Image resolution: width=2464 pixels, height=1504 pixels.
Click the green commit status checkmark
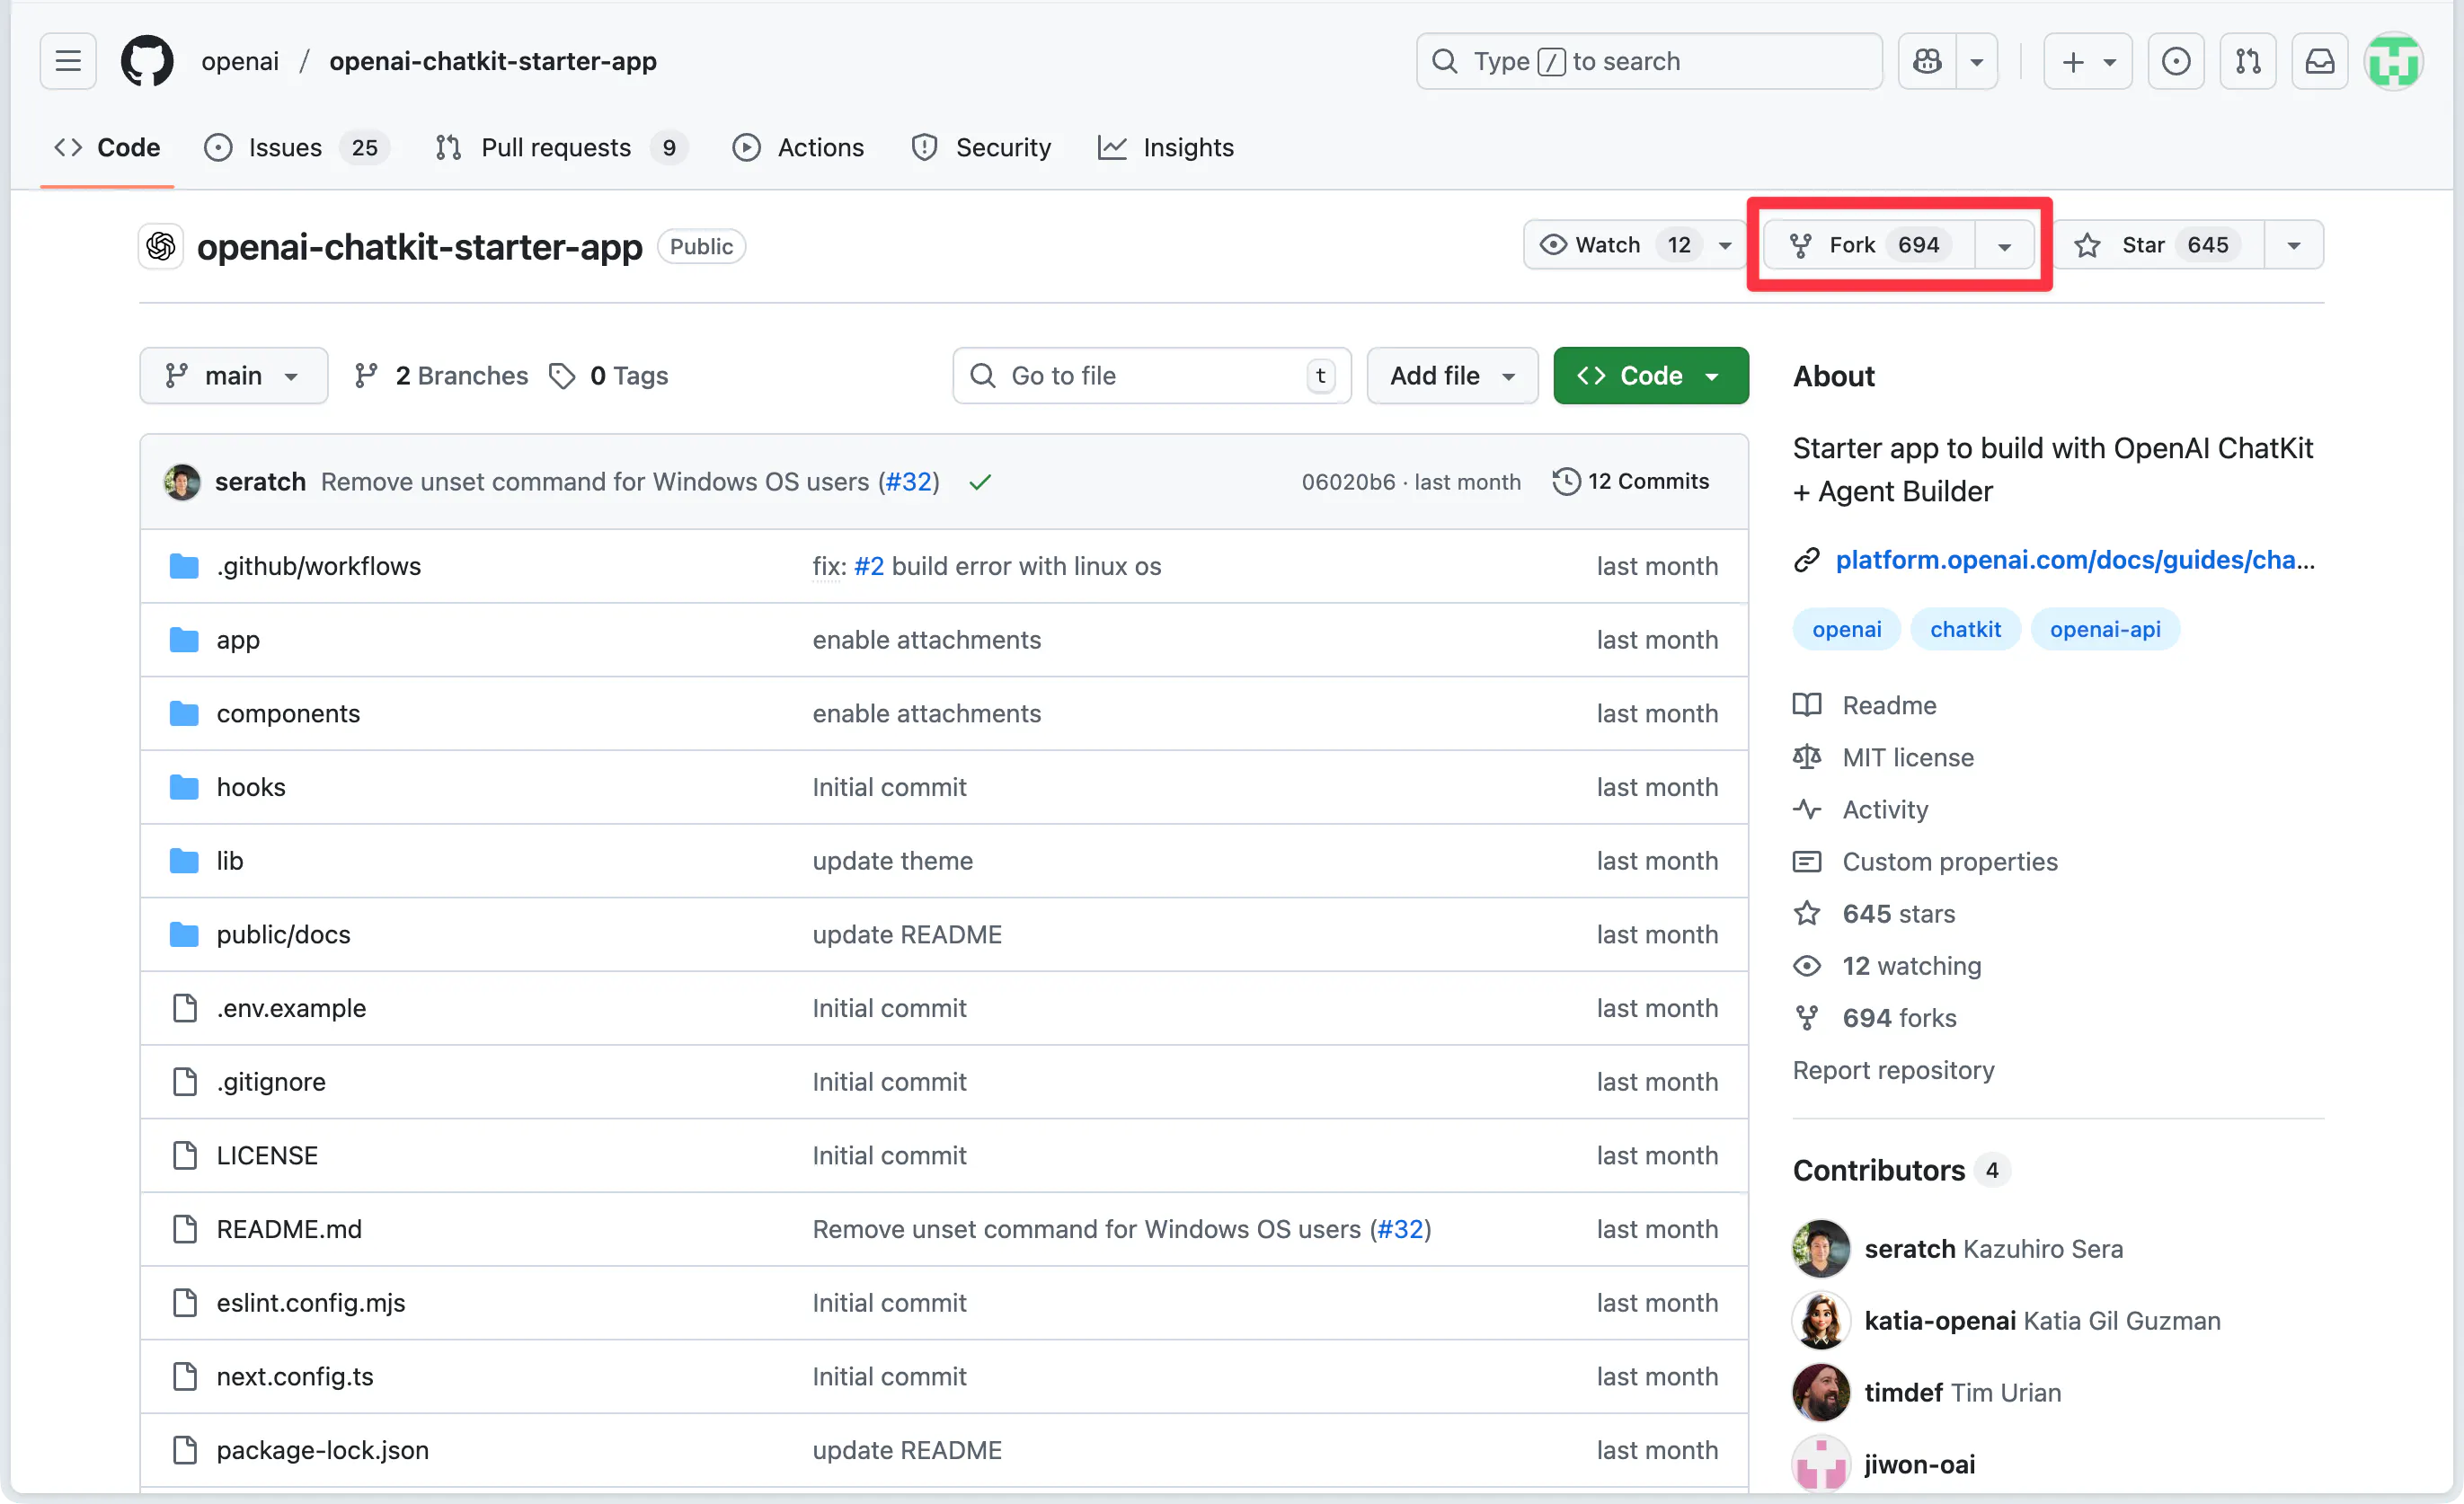click(x=980, y=482)
